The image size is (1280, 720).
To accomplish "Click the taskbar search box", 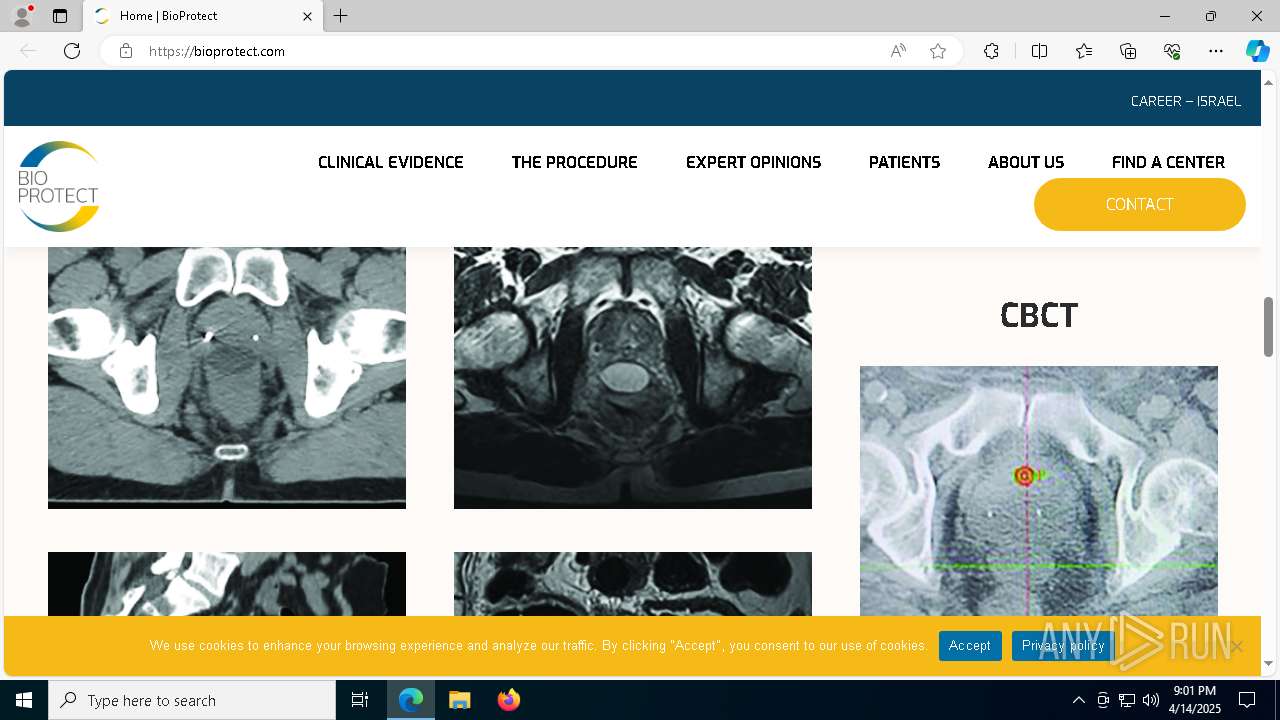I will tap(192, 700).
